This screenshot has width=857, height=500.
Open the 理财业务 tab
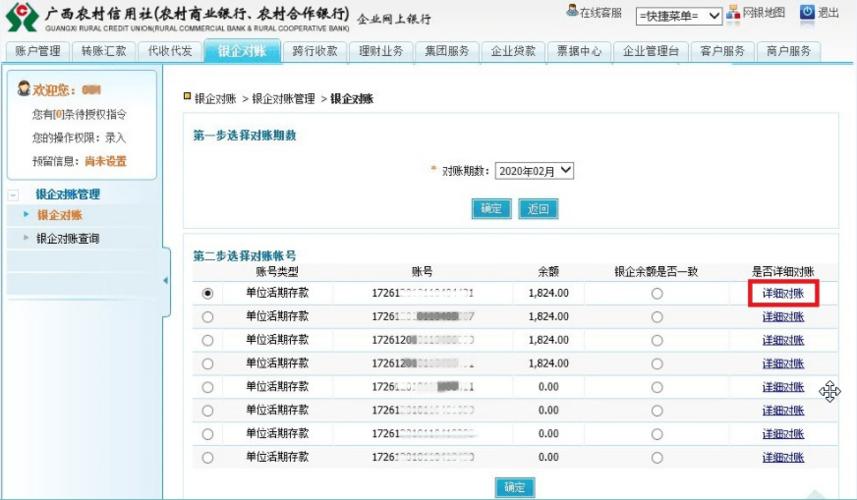point(381,51)
